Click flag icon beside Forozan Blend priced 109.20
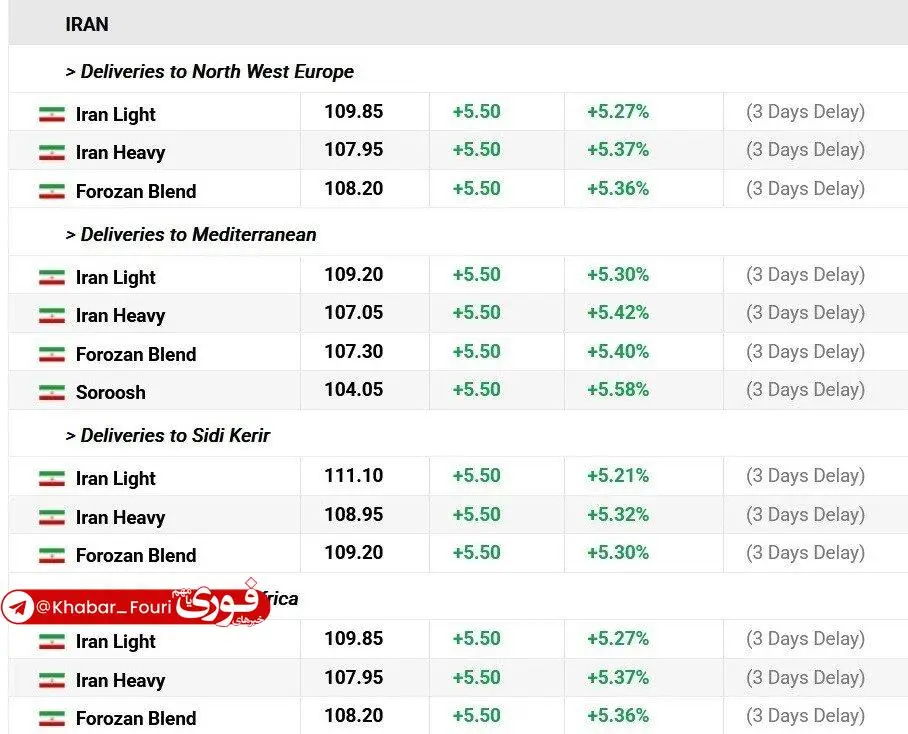Viewport: 908px width, 734px height. [51, 556]
